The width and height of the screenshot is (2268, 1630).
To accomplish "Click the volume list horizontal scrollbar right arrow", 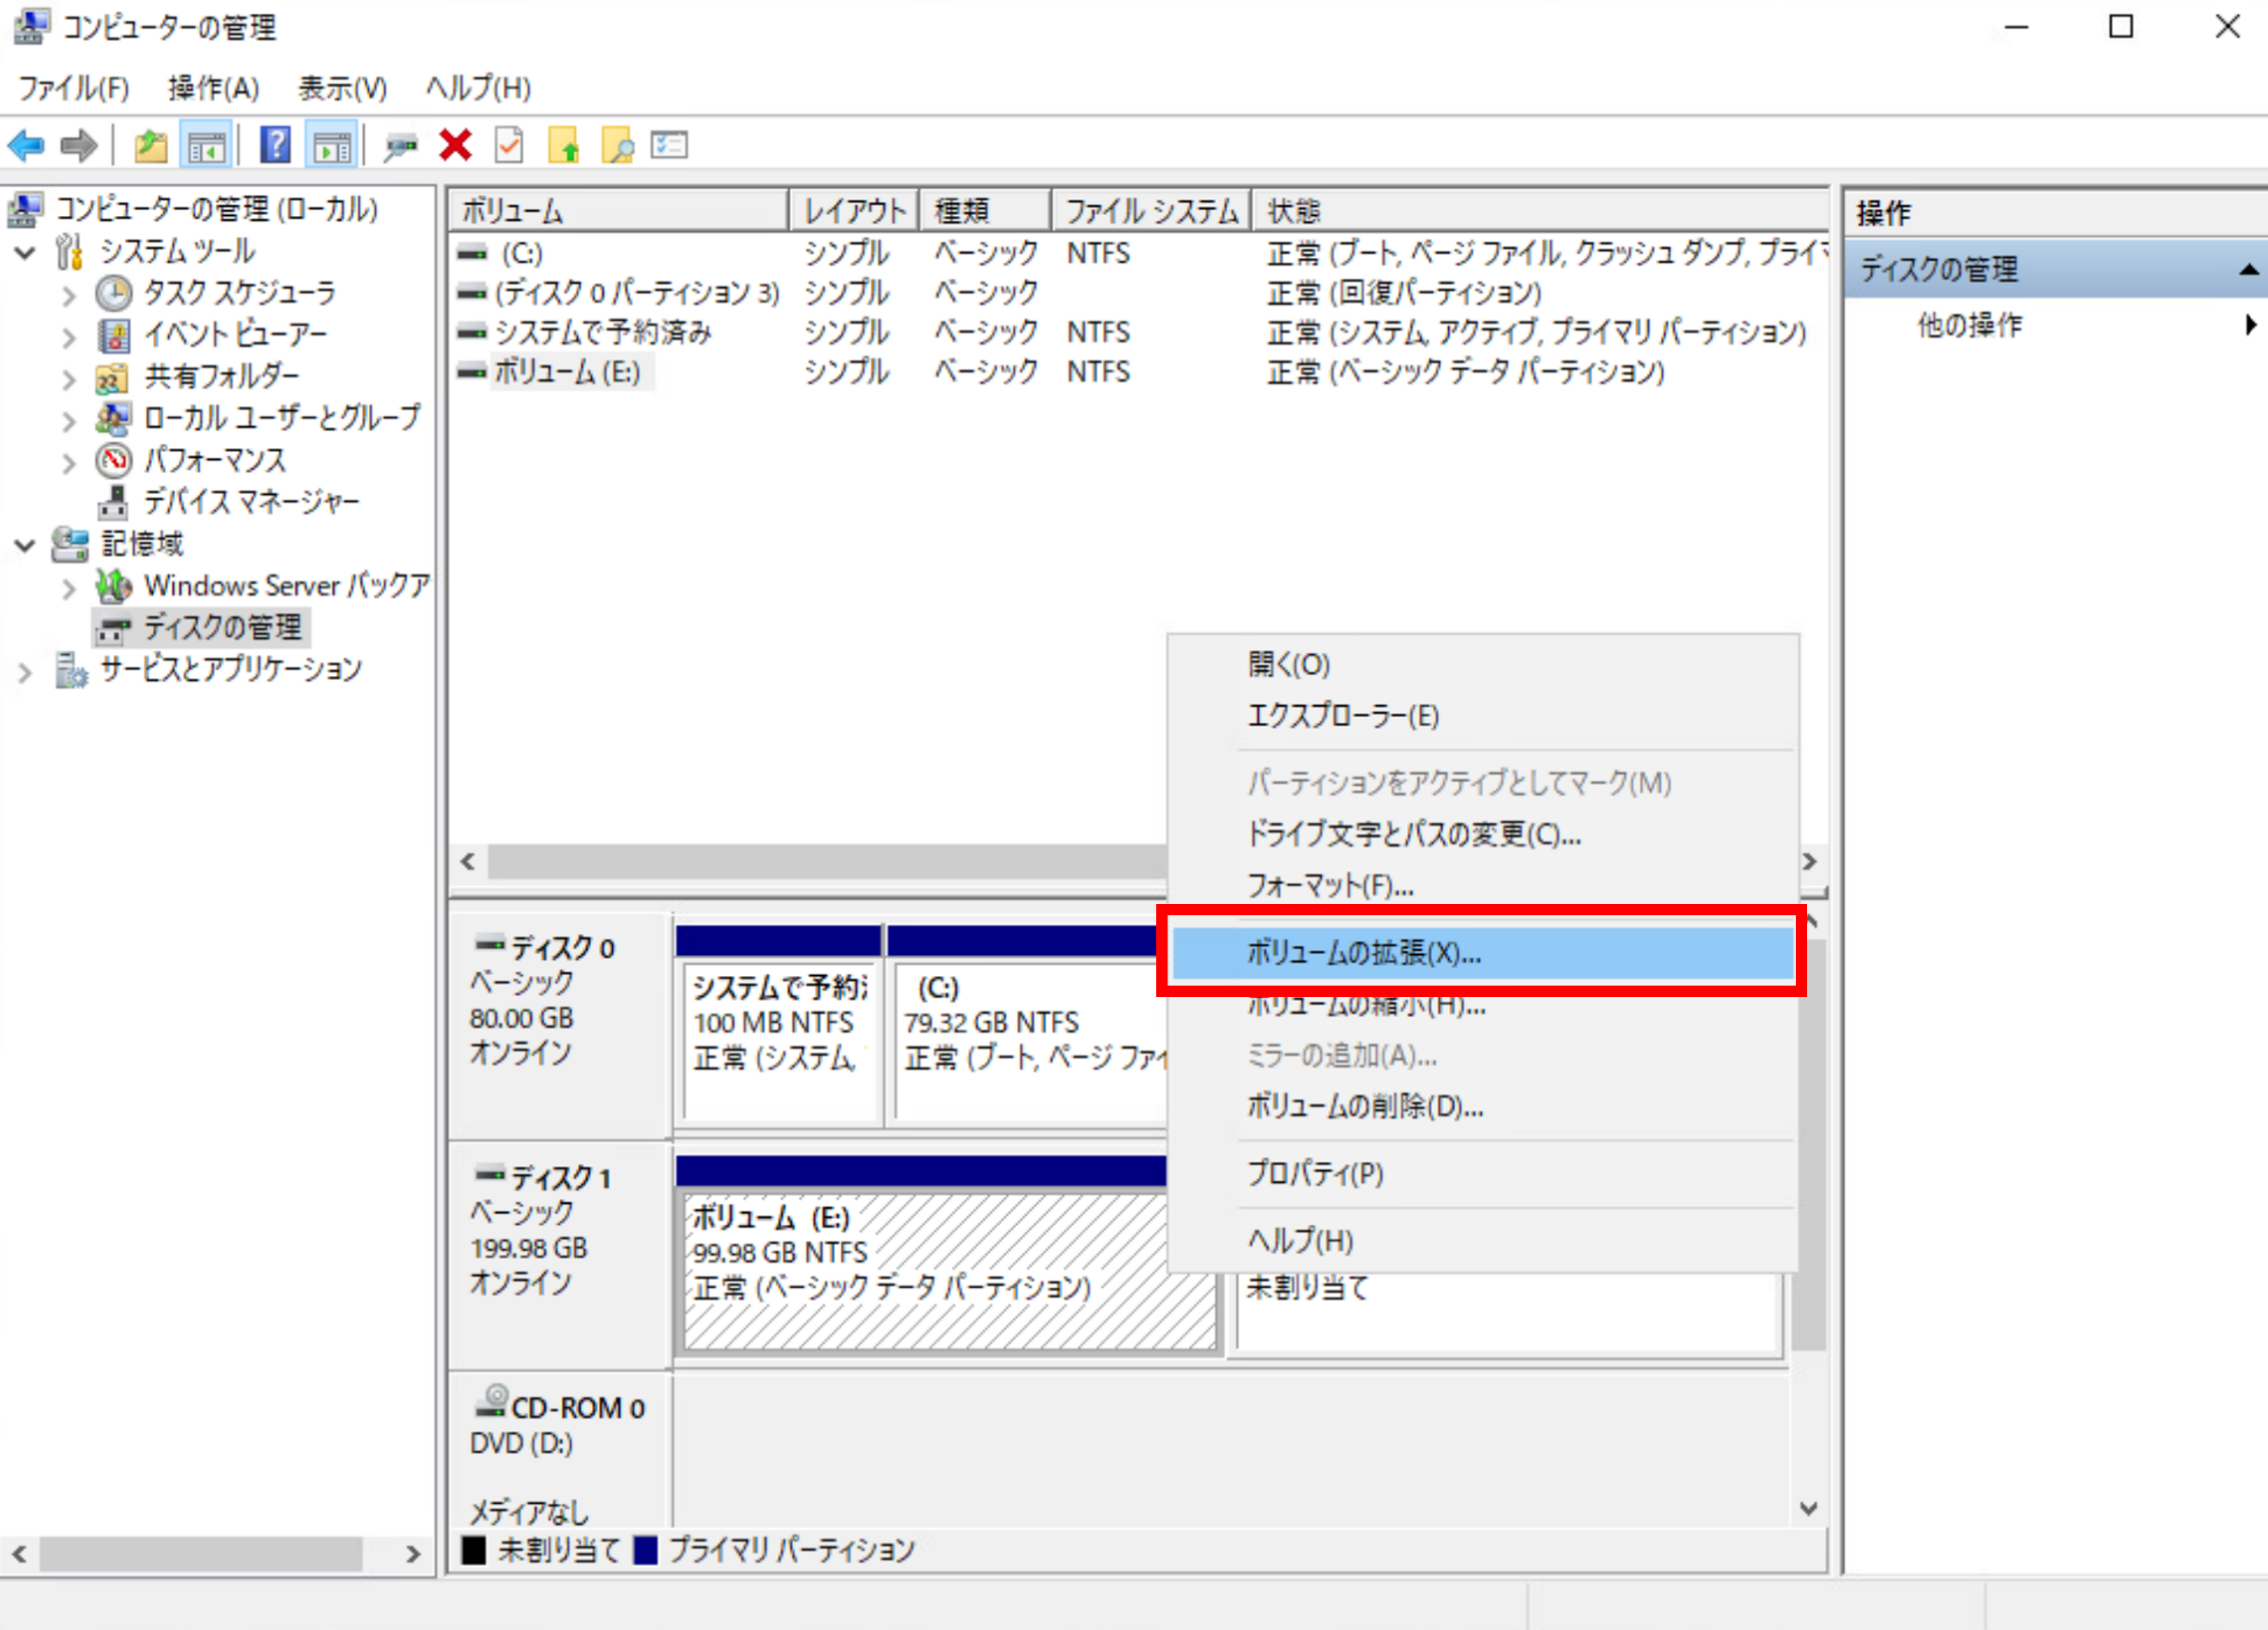I will tap(1809, 861).
